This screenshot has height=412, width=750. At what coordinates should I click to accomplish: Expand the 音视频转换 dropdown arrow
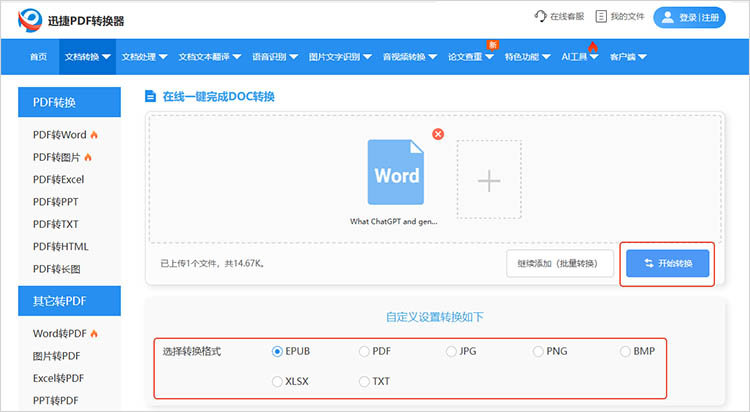click(432, 57)
